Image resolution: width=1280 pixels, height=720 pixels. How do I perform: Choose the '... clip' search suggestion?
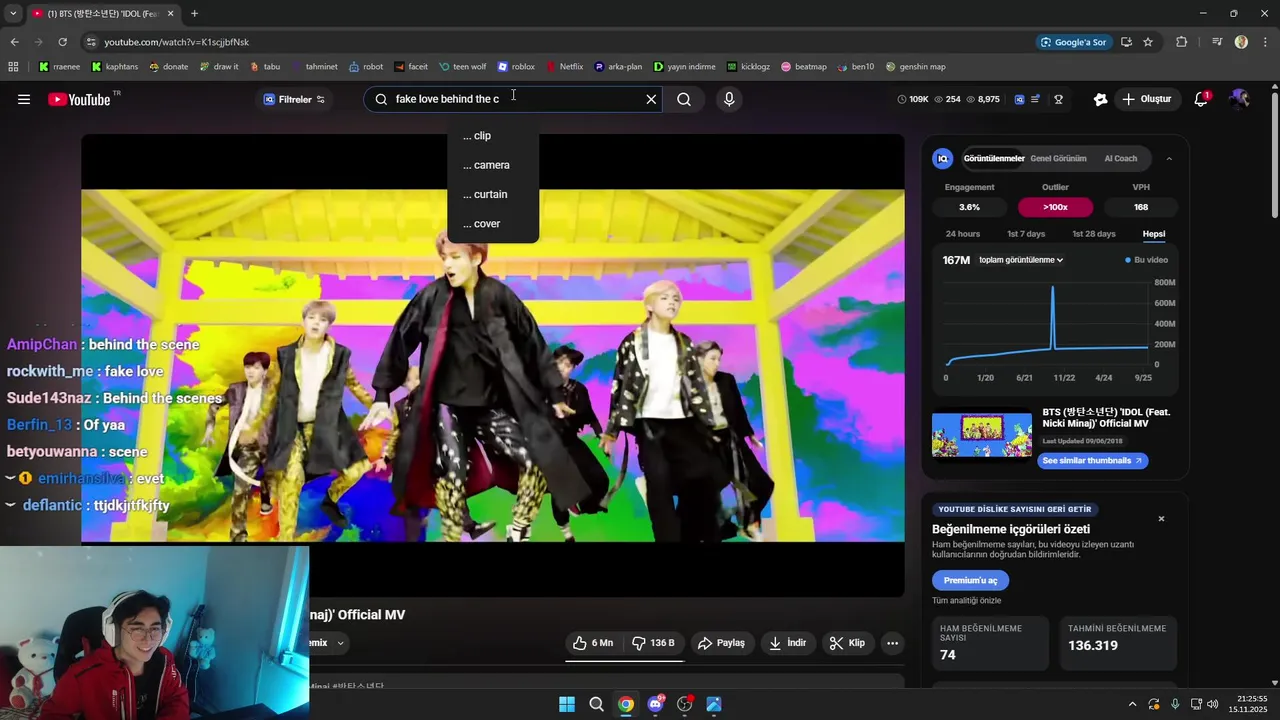493,136
